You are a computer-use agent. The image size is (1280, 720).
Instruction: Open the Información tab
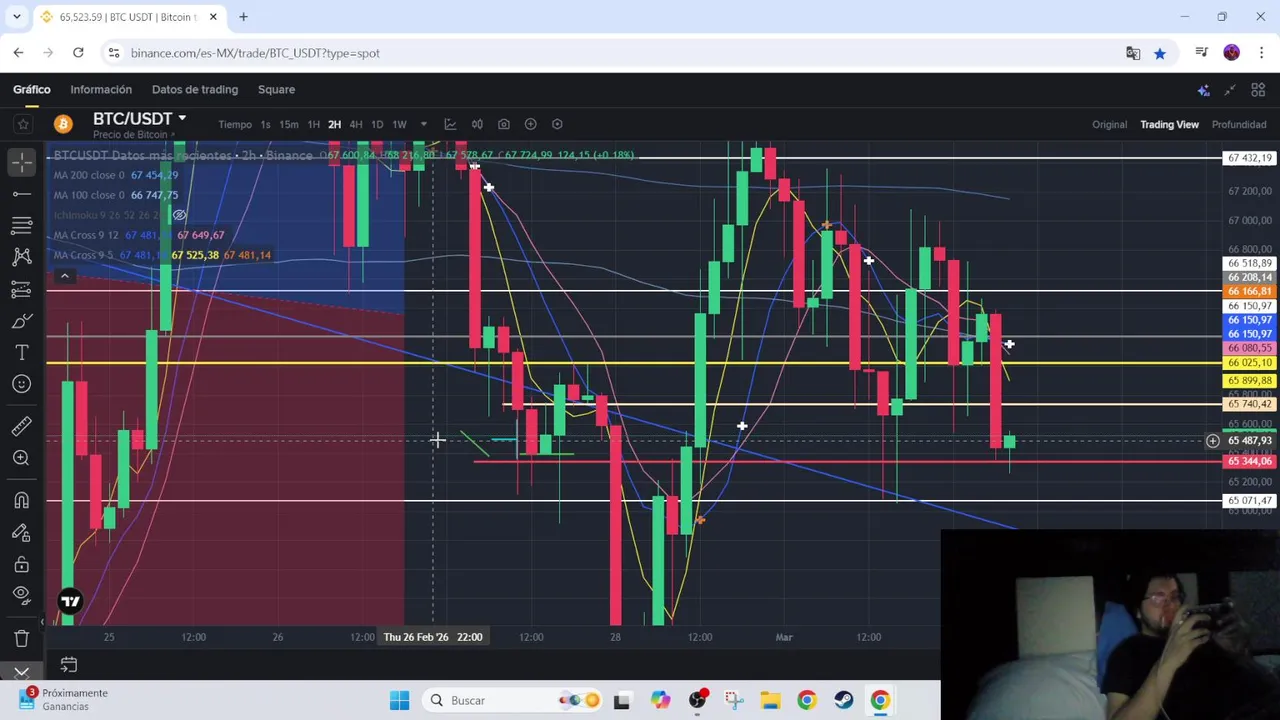101,89
